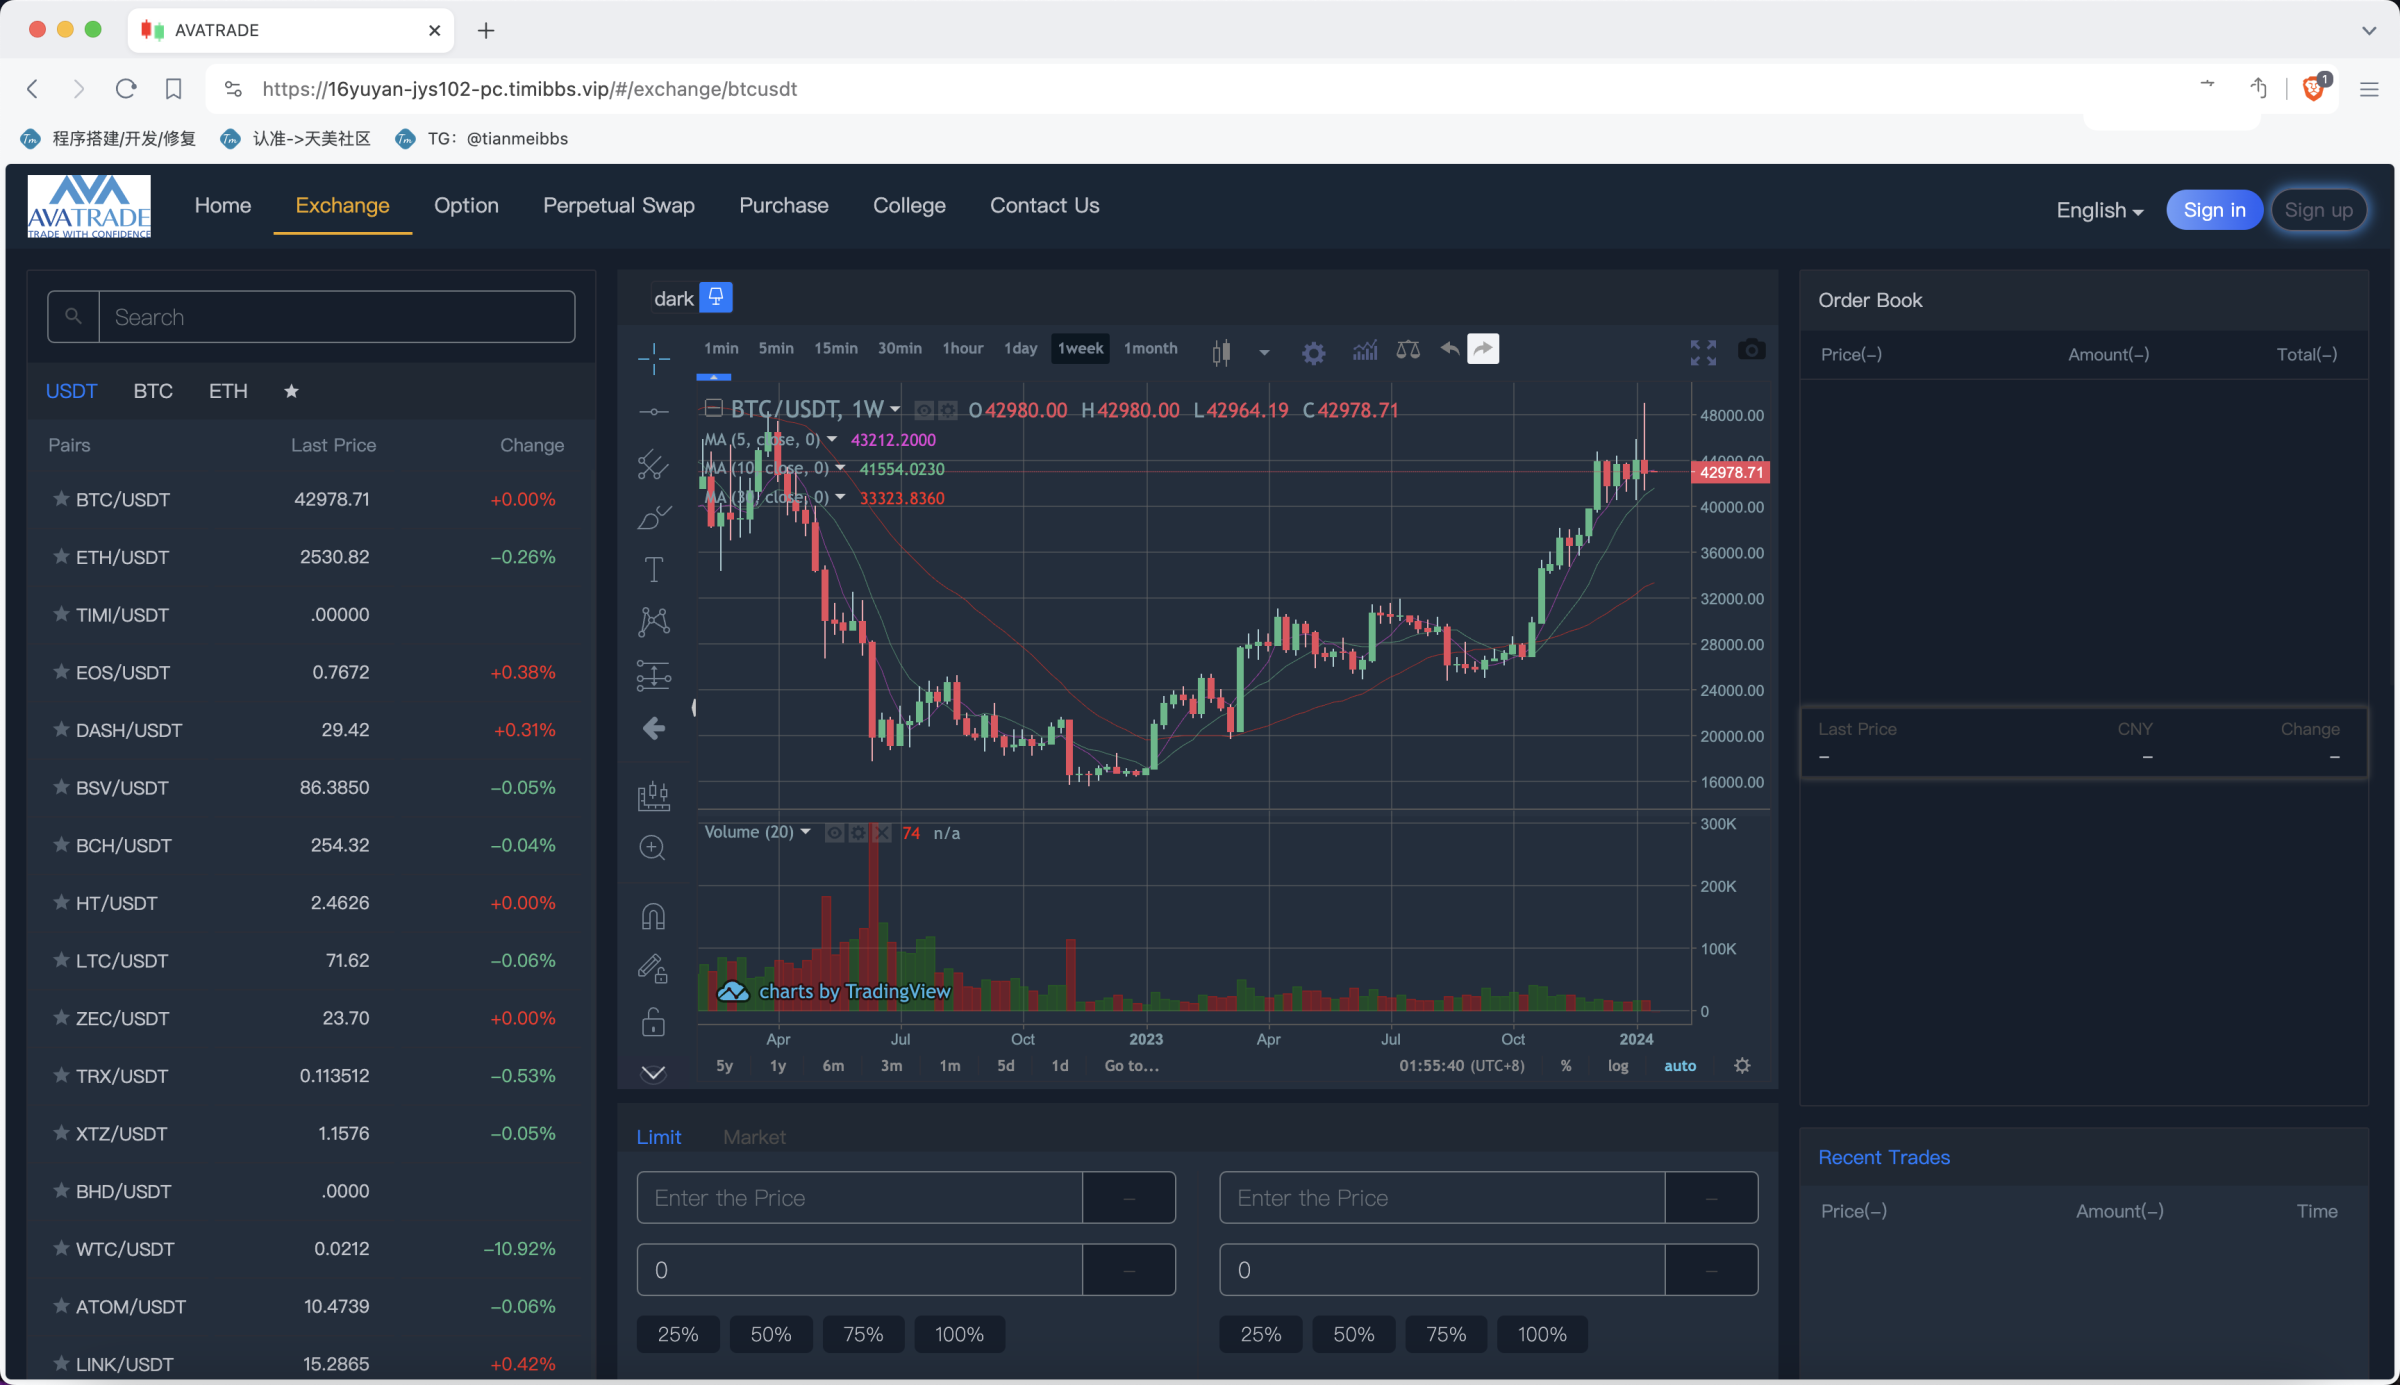The height and width of the screenshot is (1385, 2400).
Task: Open the English language dropdown
Action: tap(2099, 210)
